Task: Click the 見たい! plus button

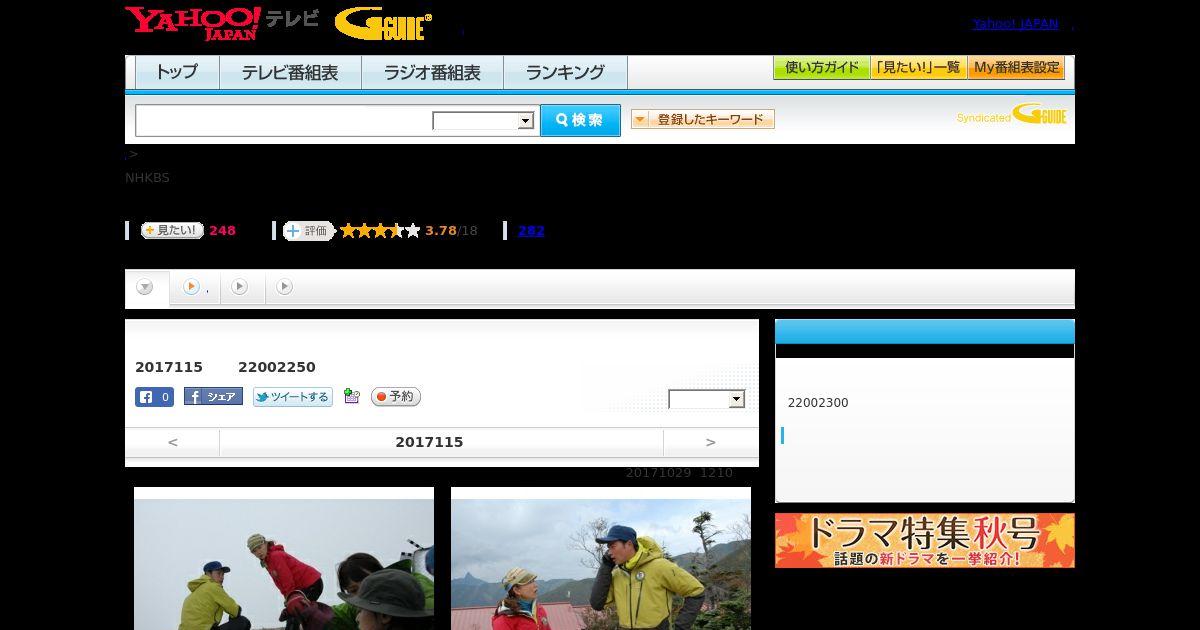Action: (172, 230)
